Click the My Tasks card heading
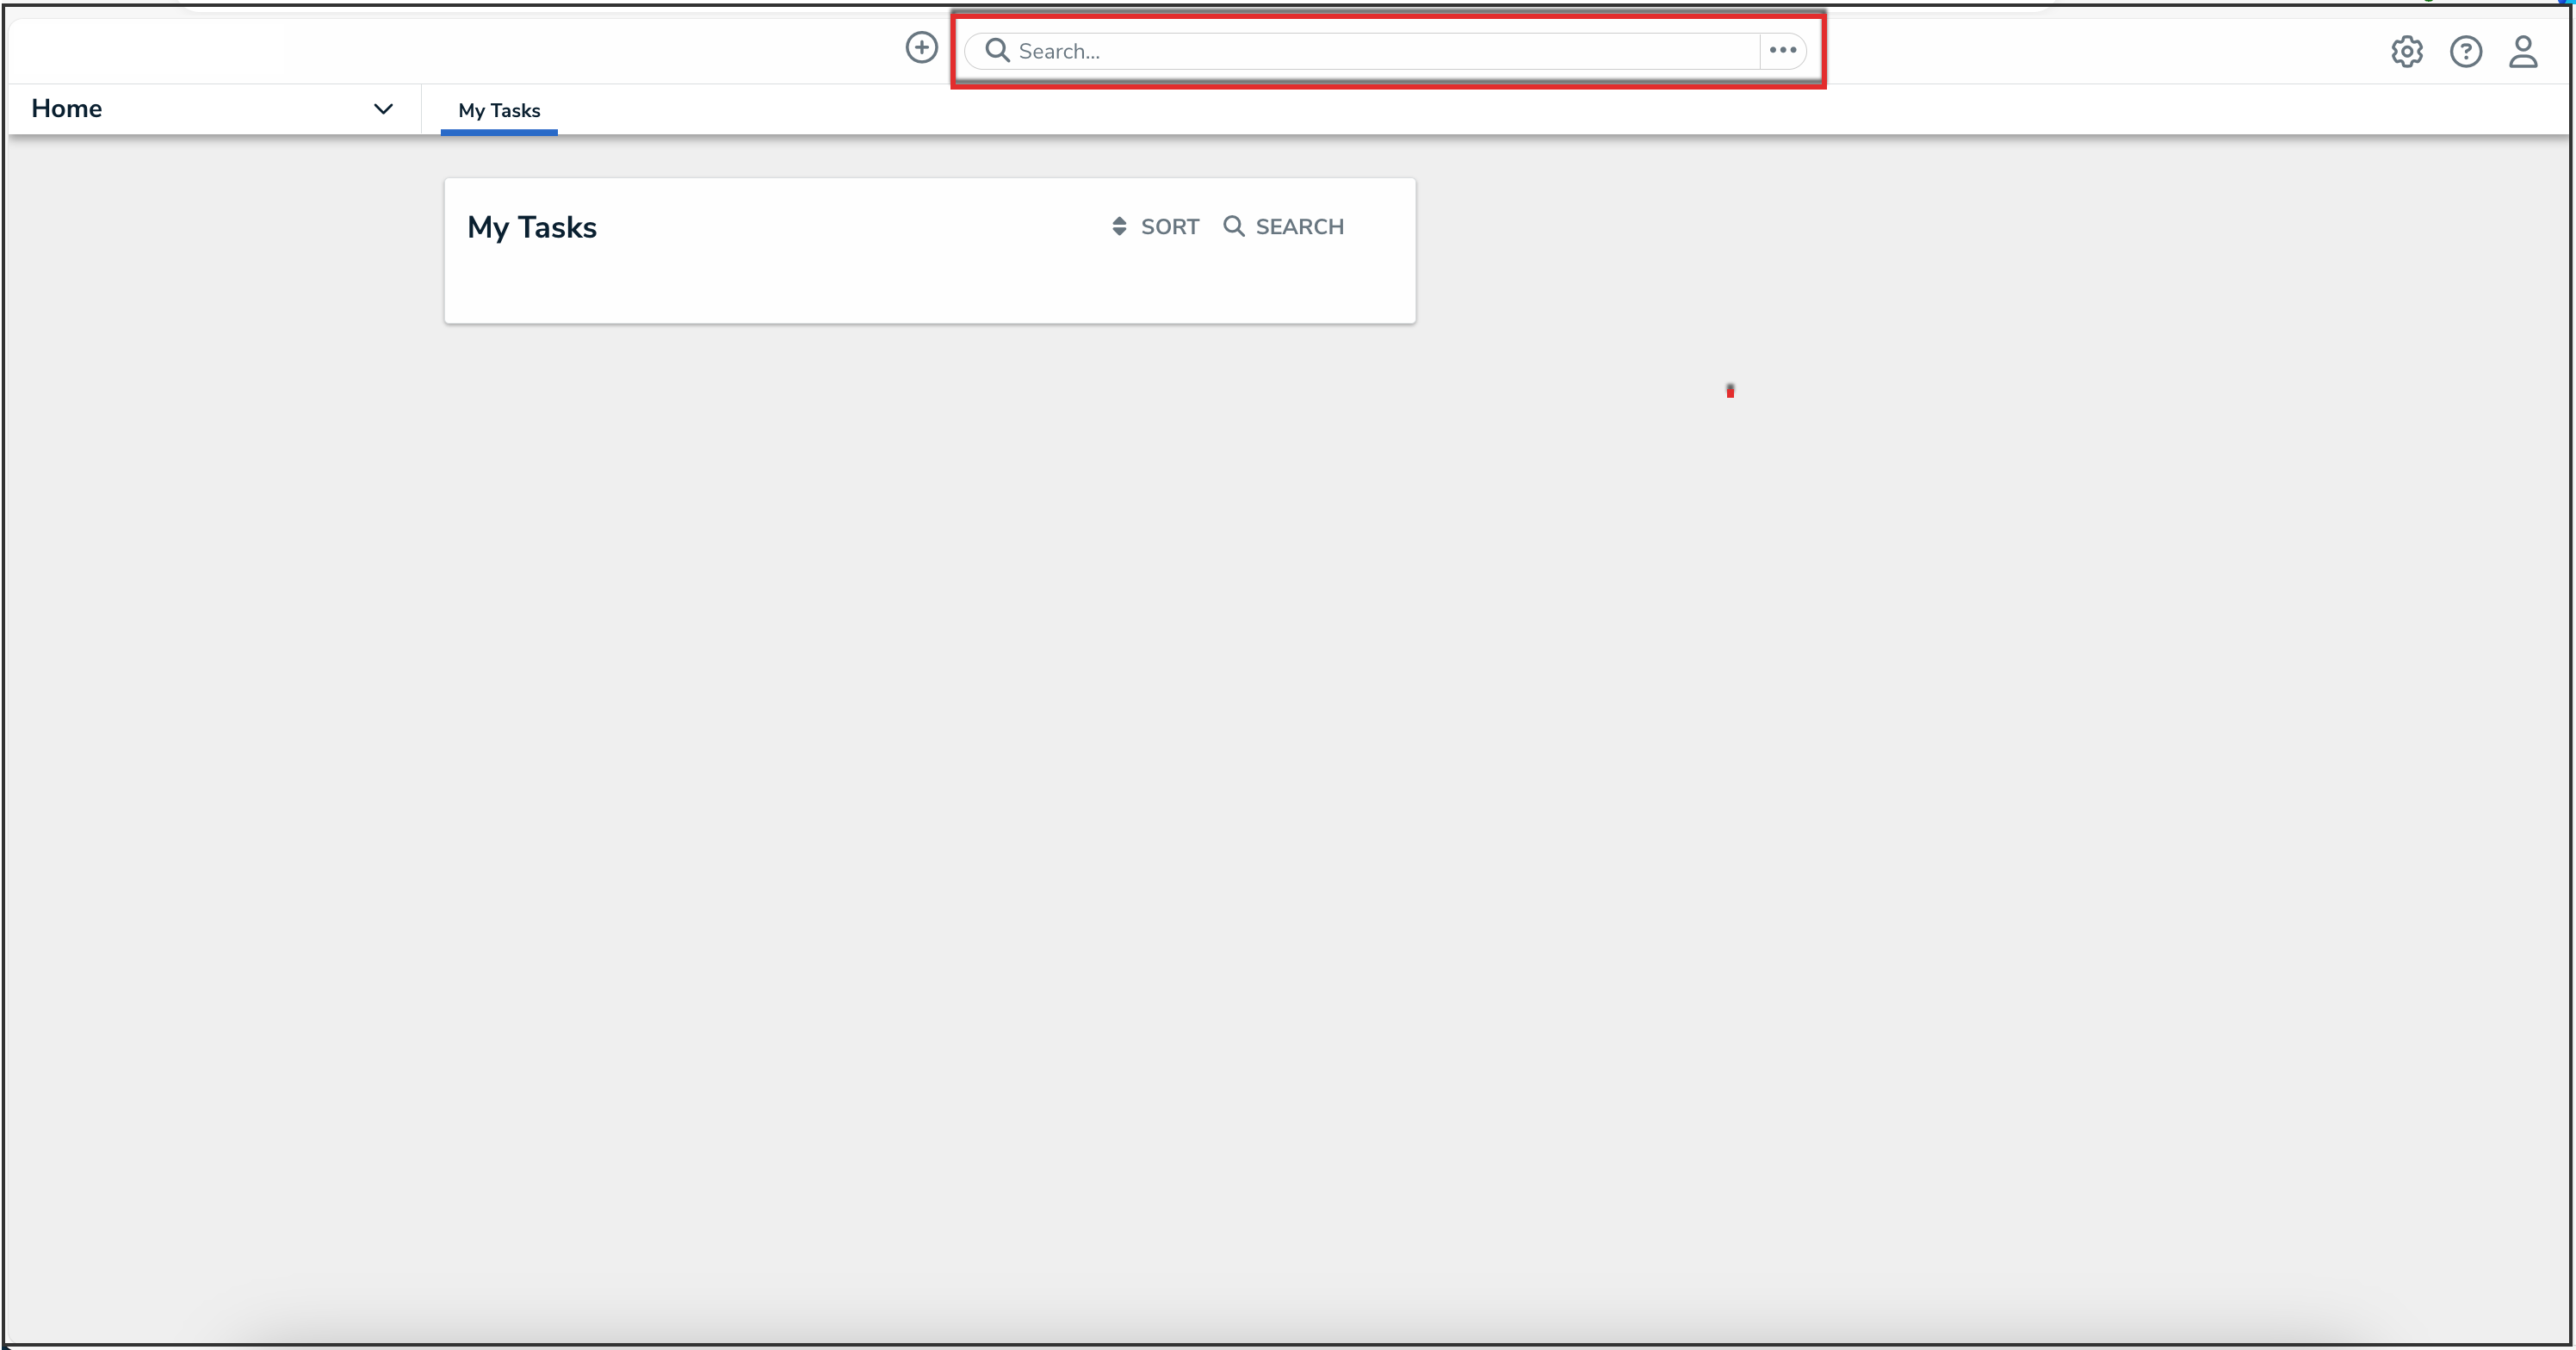The image size is (2576, 1350). coord(531,227)
